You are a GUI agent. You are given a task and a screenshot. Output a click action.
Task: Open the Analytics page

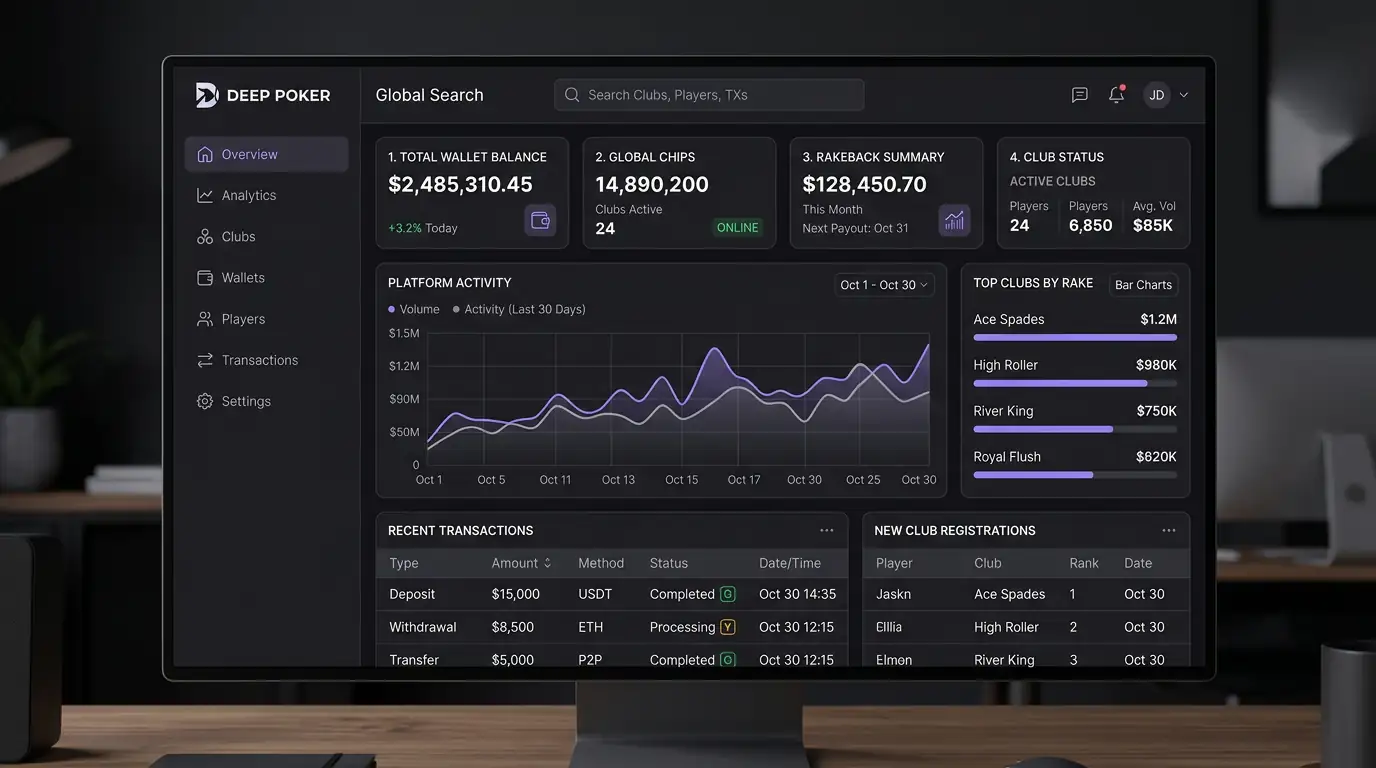point(250,195)
